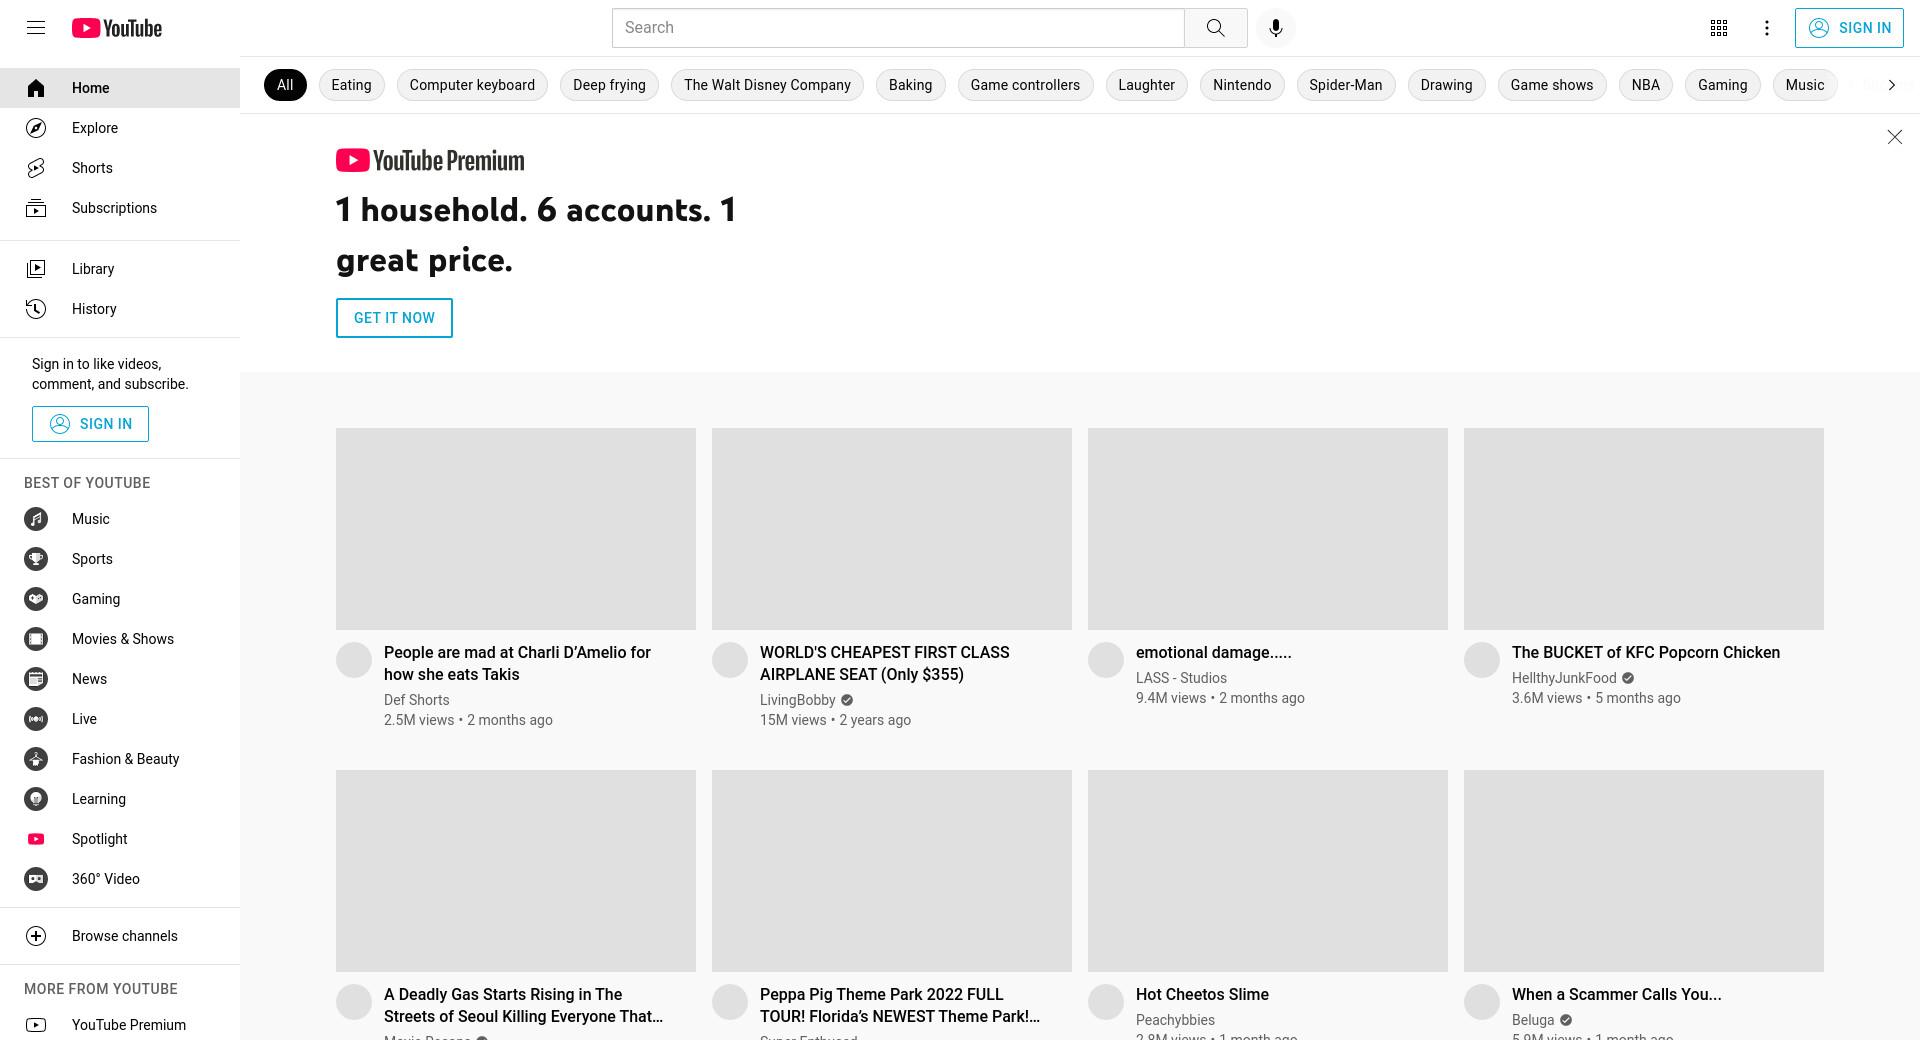Select the Spider-Man chip

click(1346, 85)
